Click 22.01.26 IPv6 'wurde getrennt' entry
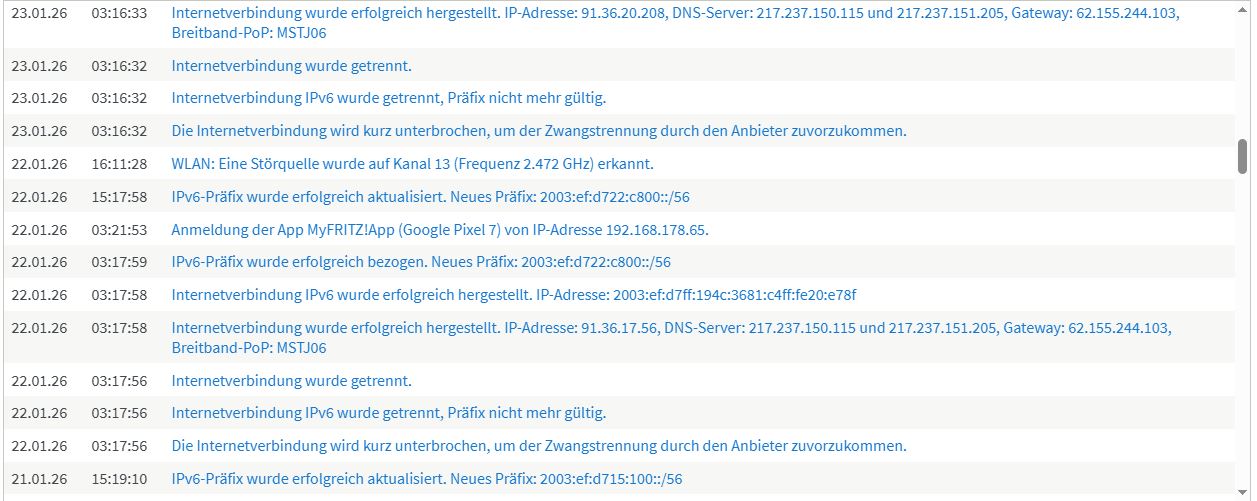 (x=389, y=413)
